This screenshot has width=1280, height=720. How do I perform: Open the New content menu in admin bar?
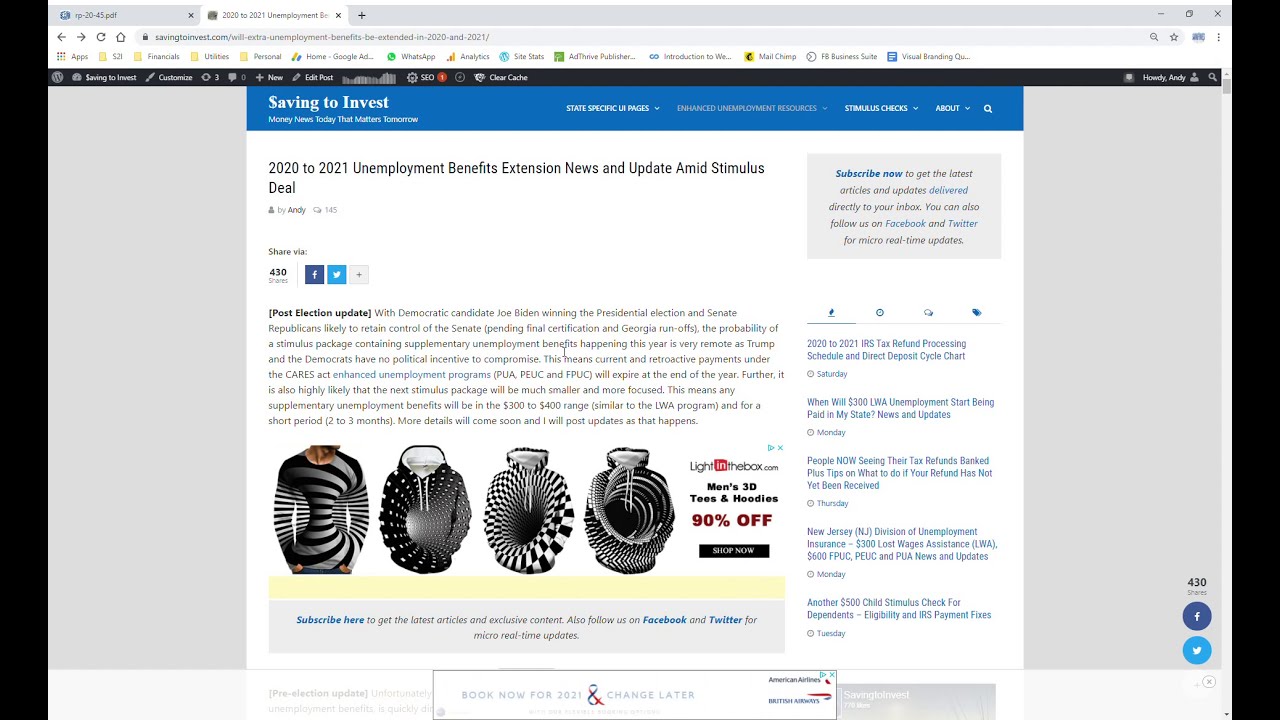click(269, 77)
